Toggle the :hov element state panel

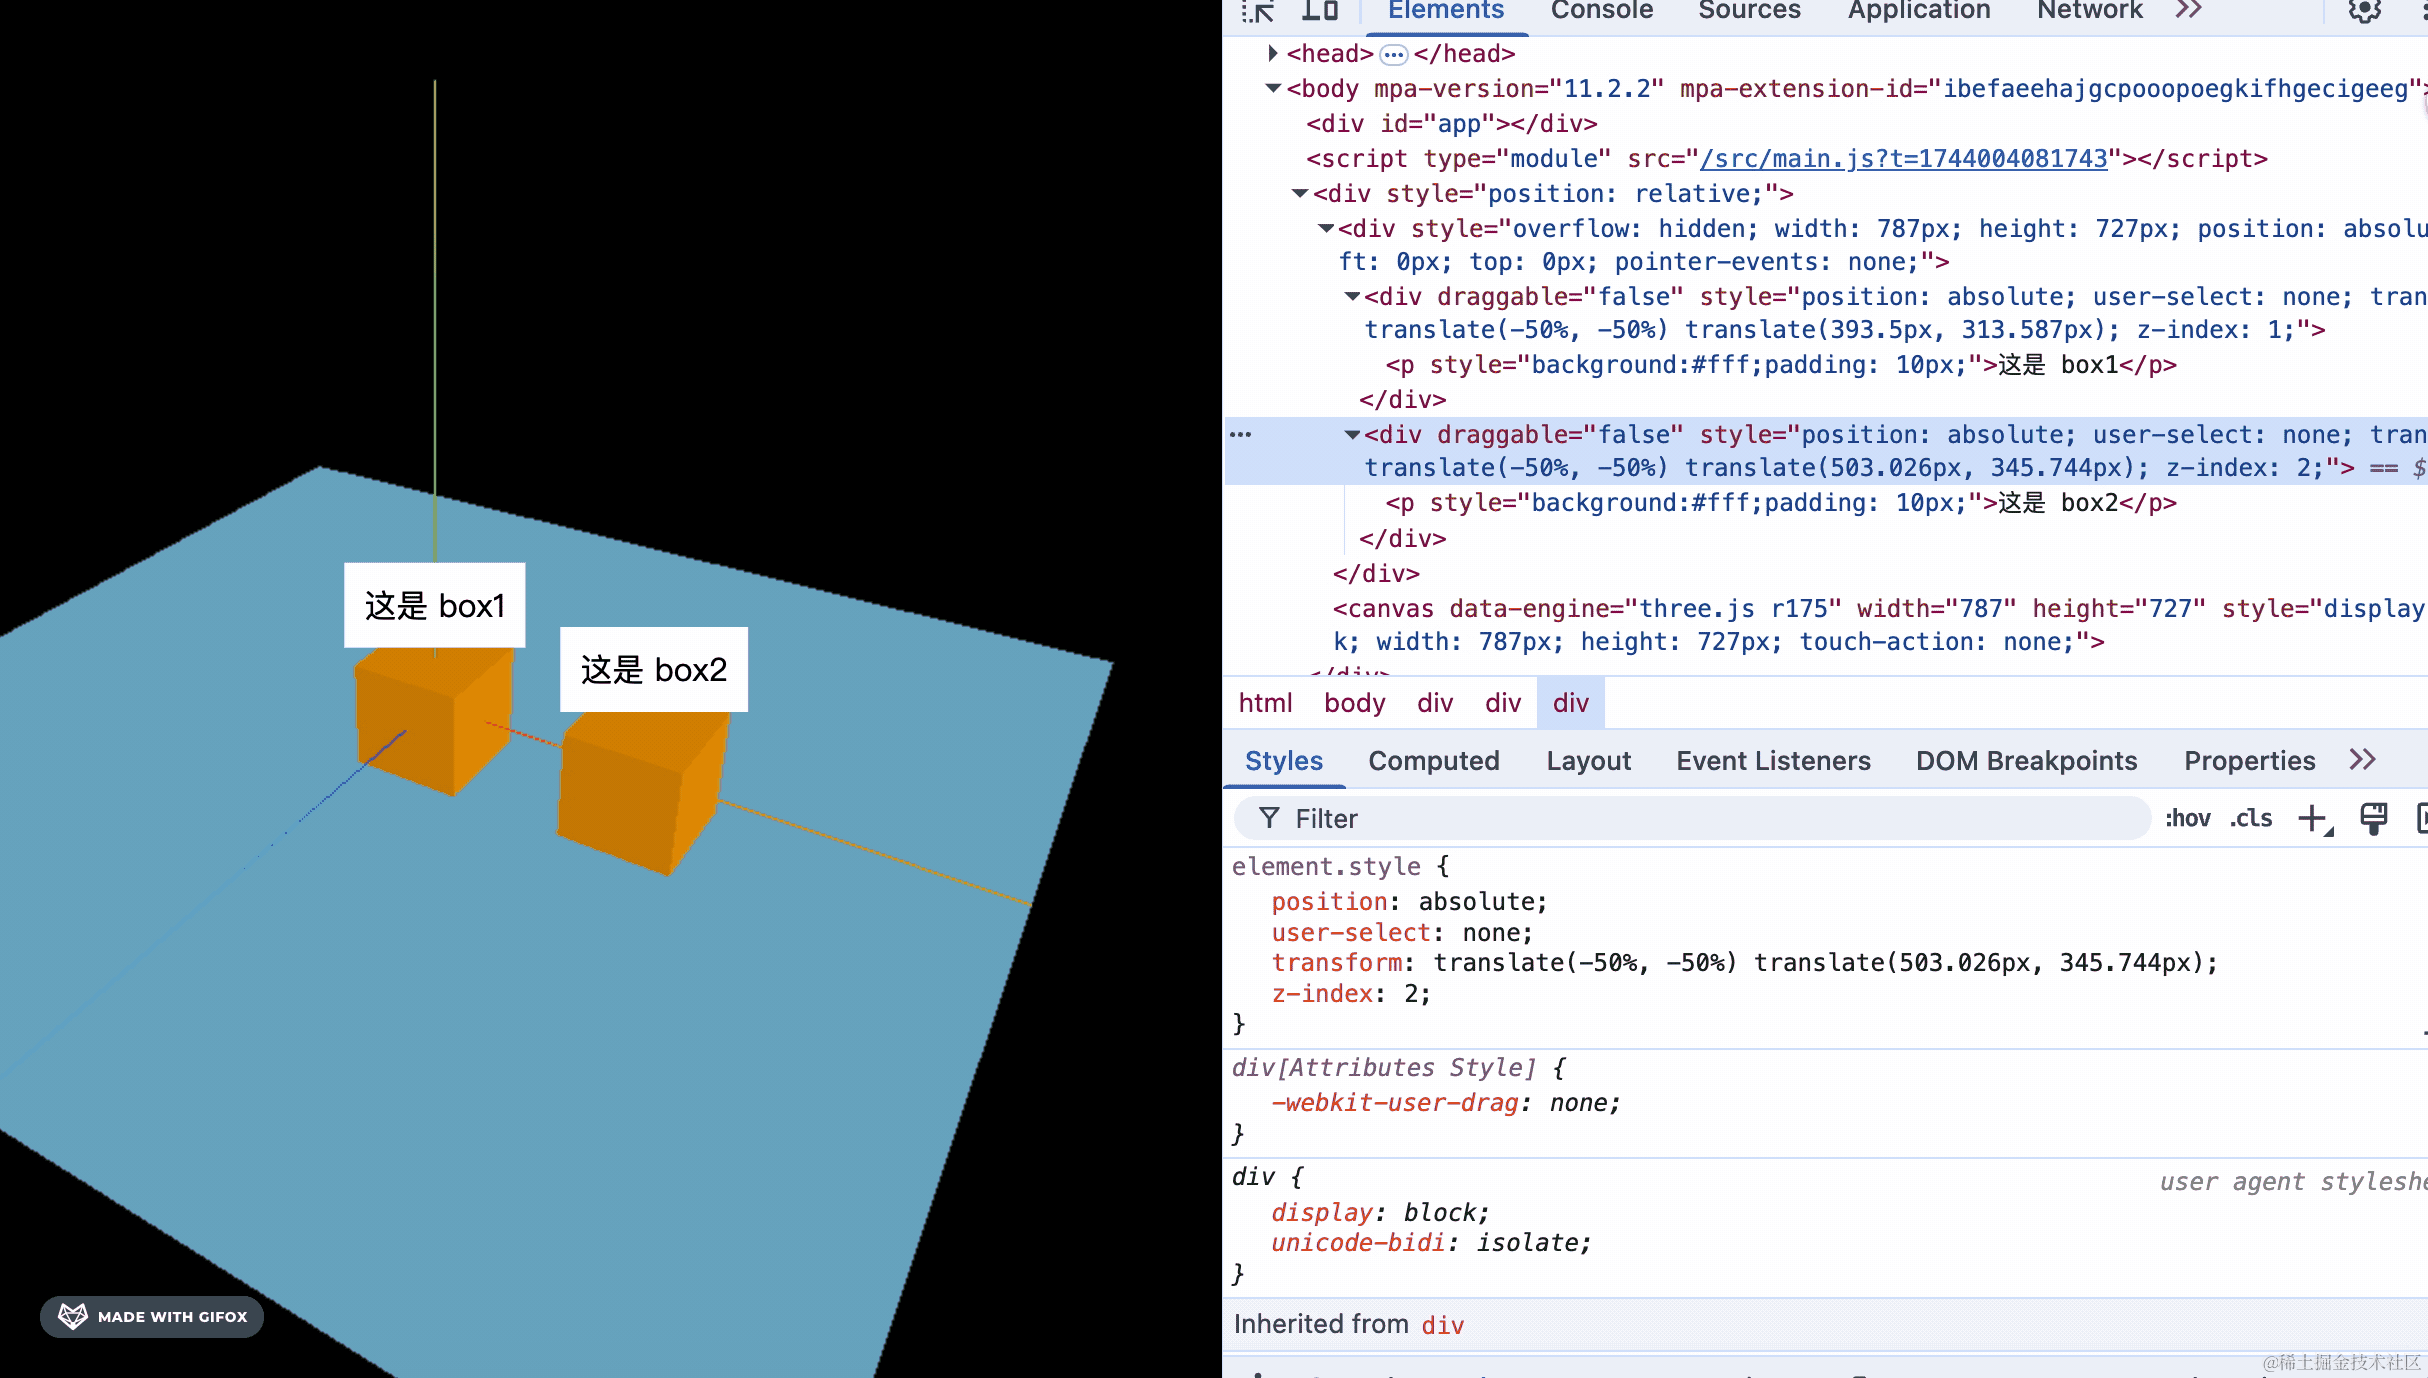pyautogui.click(x=2188, y=819)
